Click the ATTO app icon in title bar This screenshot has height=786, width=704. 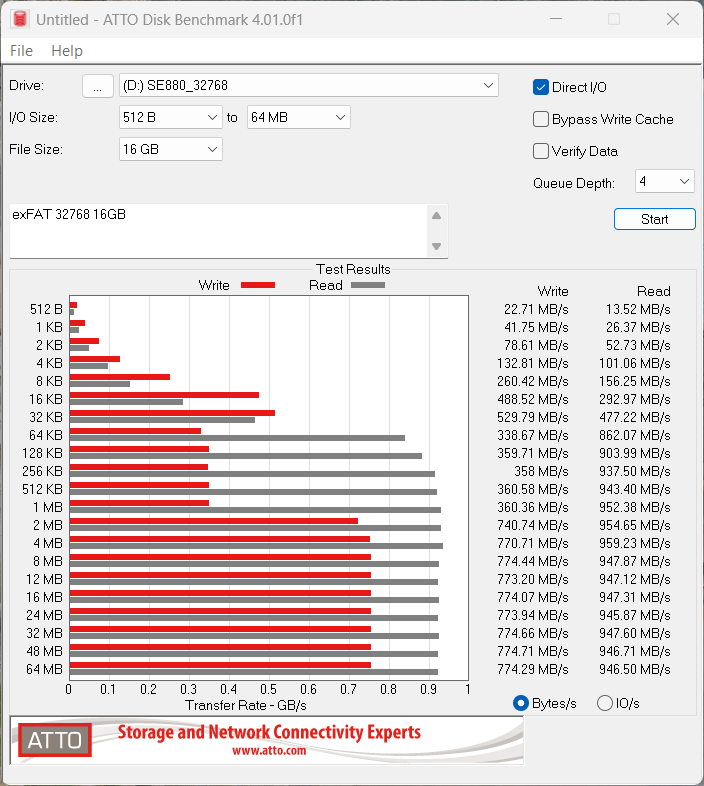20,19
